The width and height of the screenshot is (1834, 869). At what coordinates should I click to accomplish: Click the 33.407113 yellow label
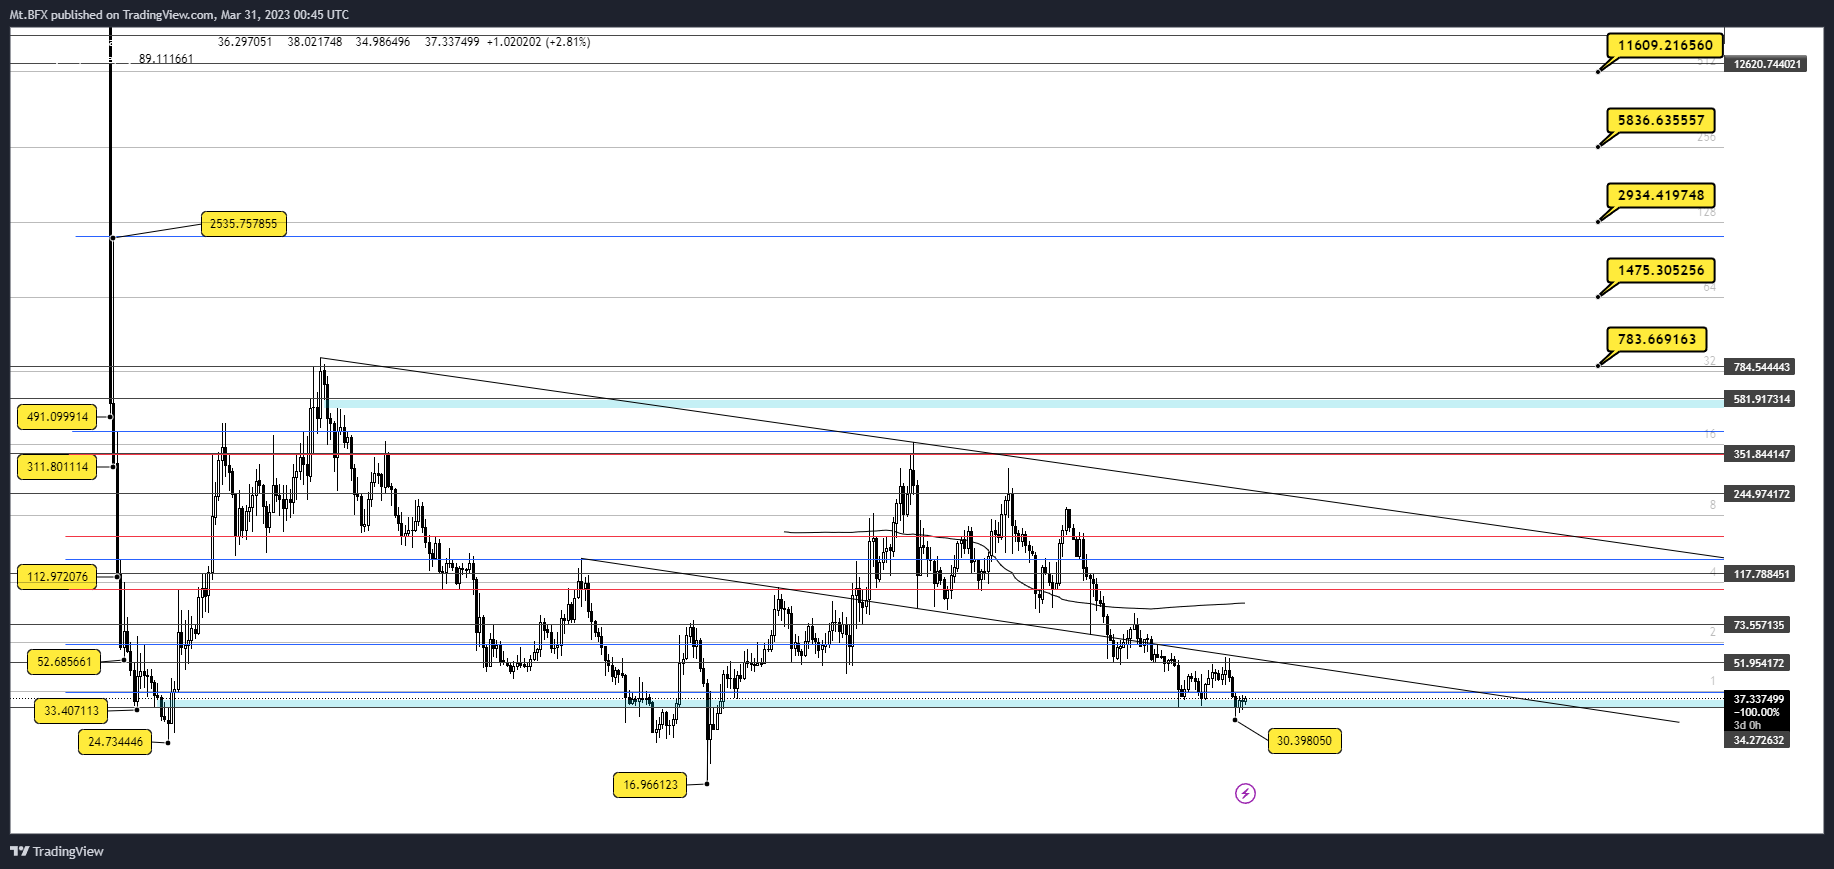click(71, 711)
